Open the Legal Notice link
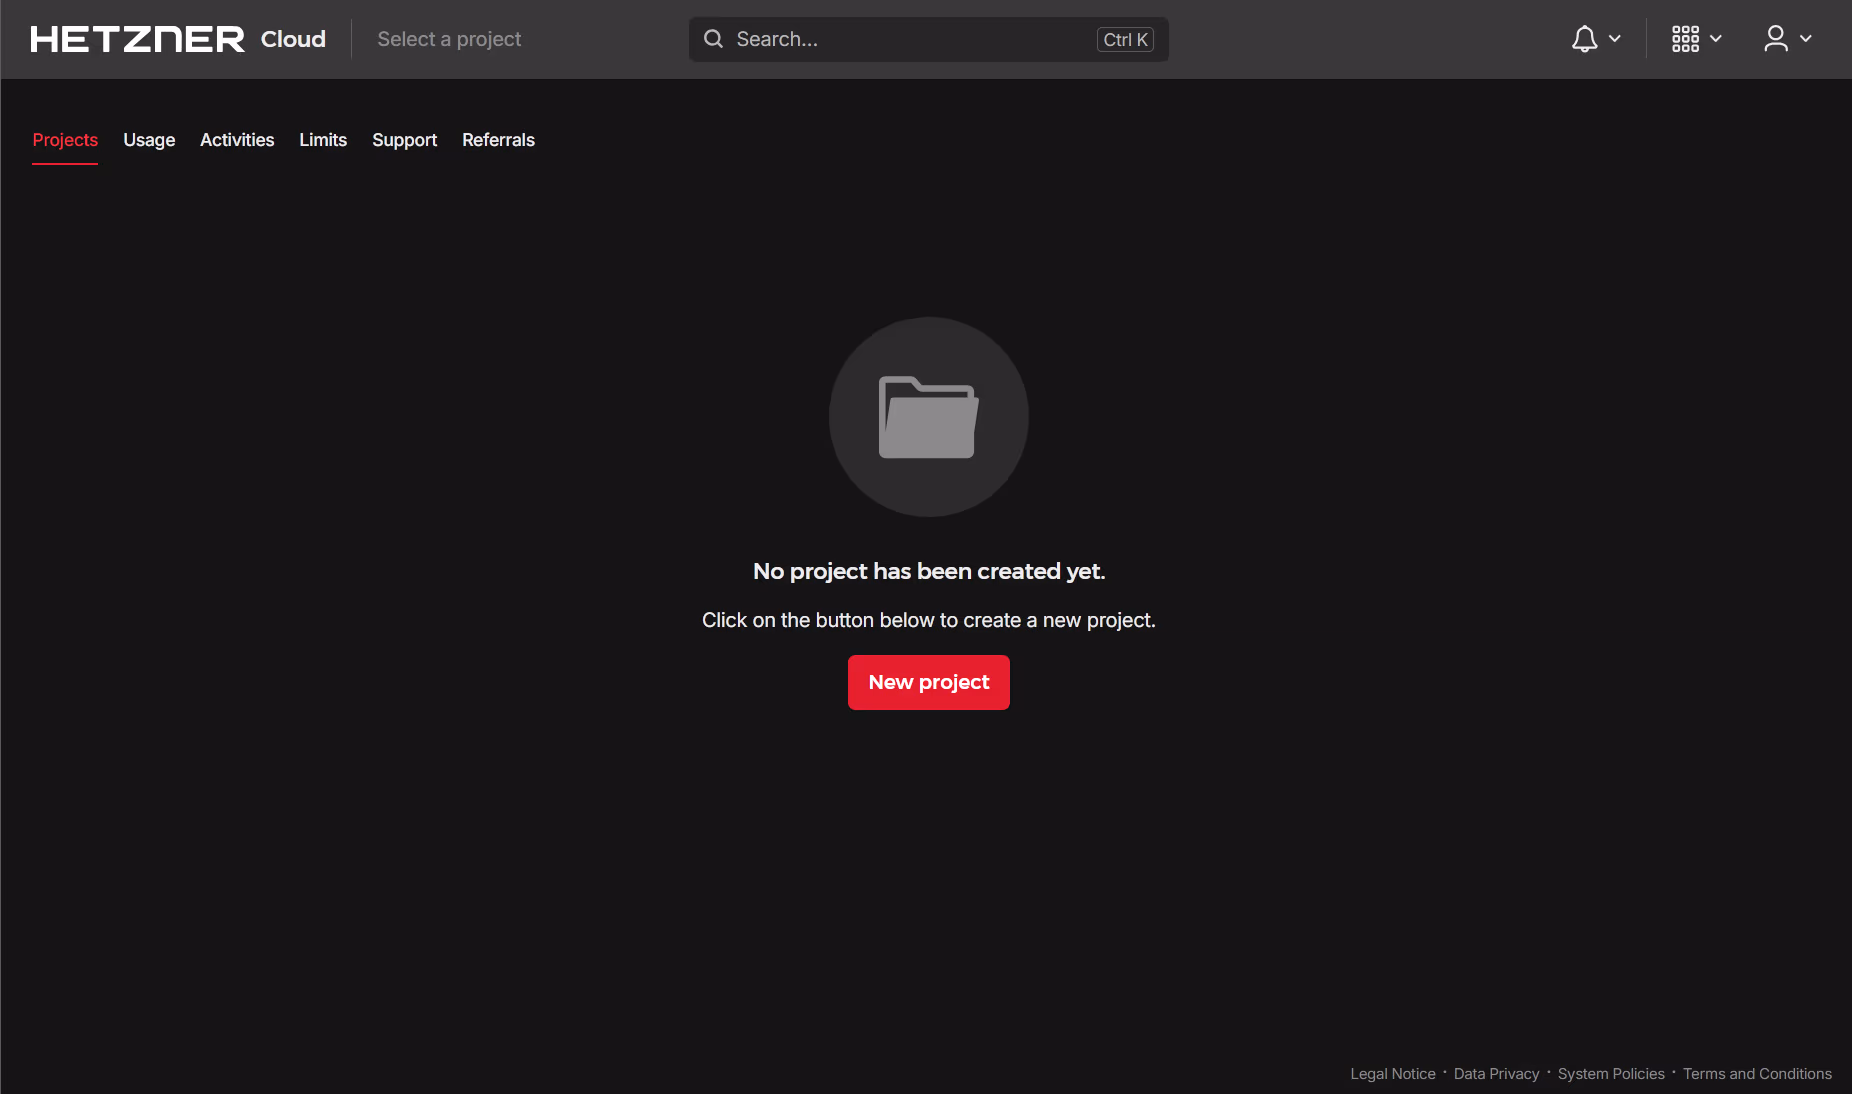Image resolution: width=1852 pixels, height=1094 pixels. (x=1392, y=1073)
